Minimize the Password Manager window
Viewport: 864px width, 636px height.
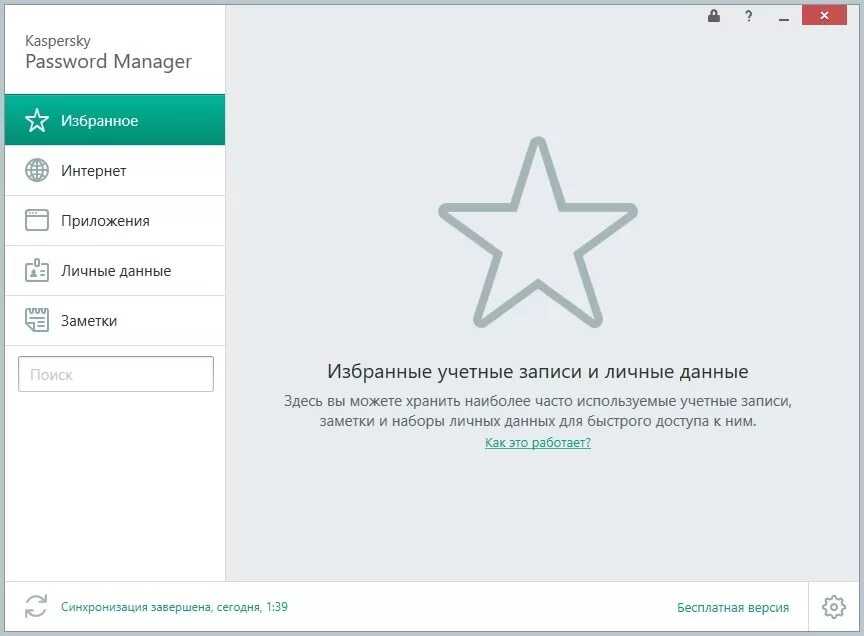pos(784,17)
